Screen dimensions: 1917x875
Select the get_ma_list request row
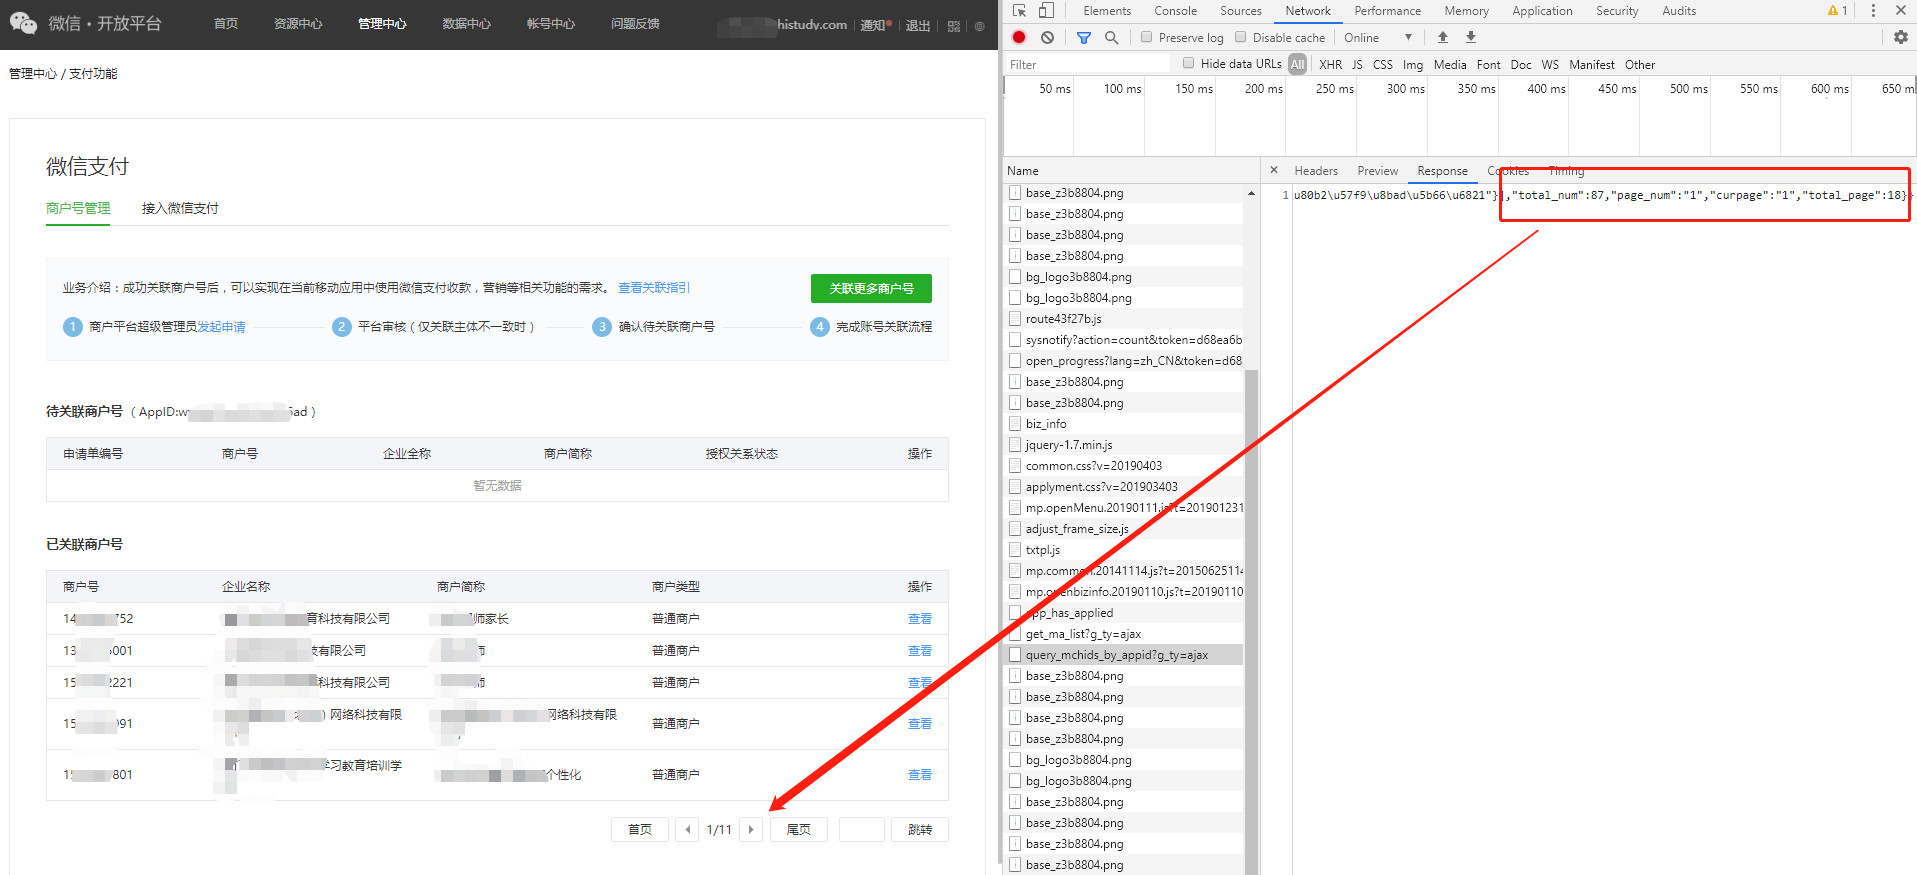1124,634
